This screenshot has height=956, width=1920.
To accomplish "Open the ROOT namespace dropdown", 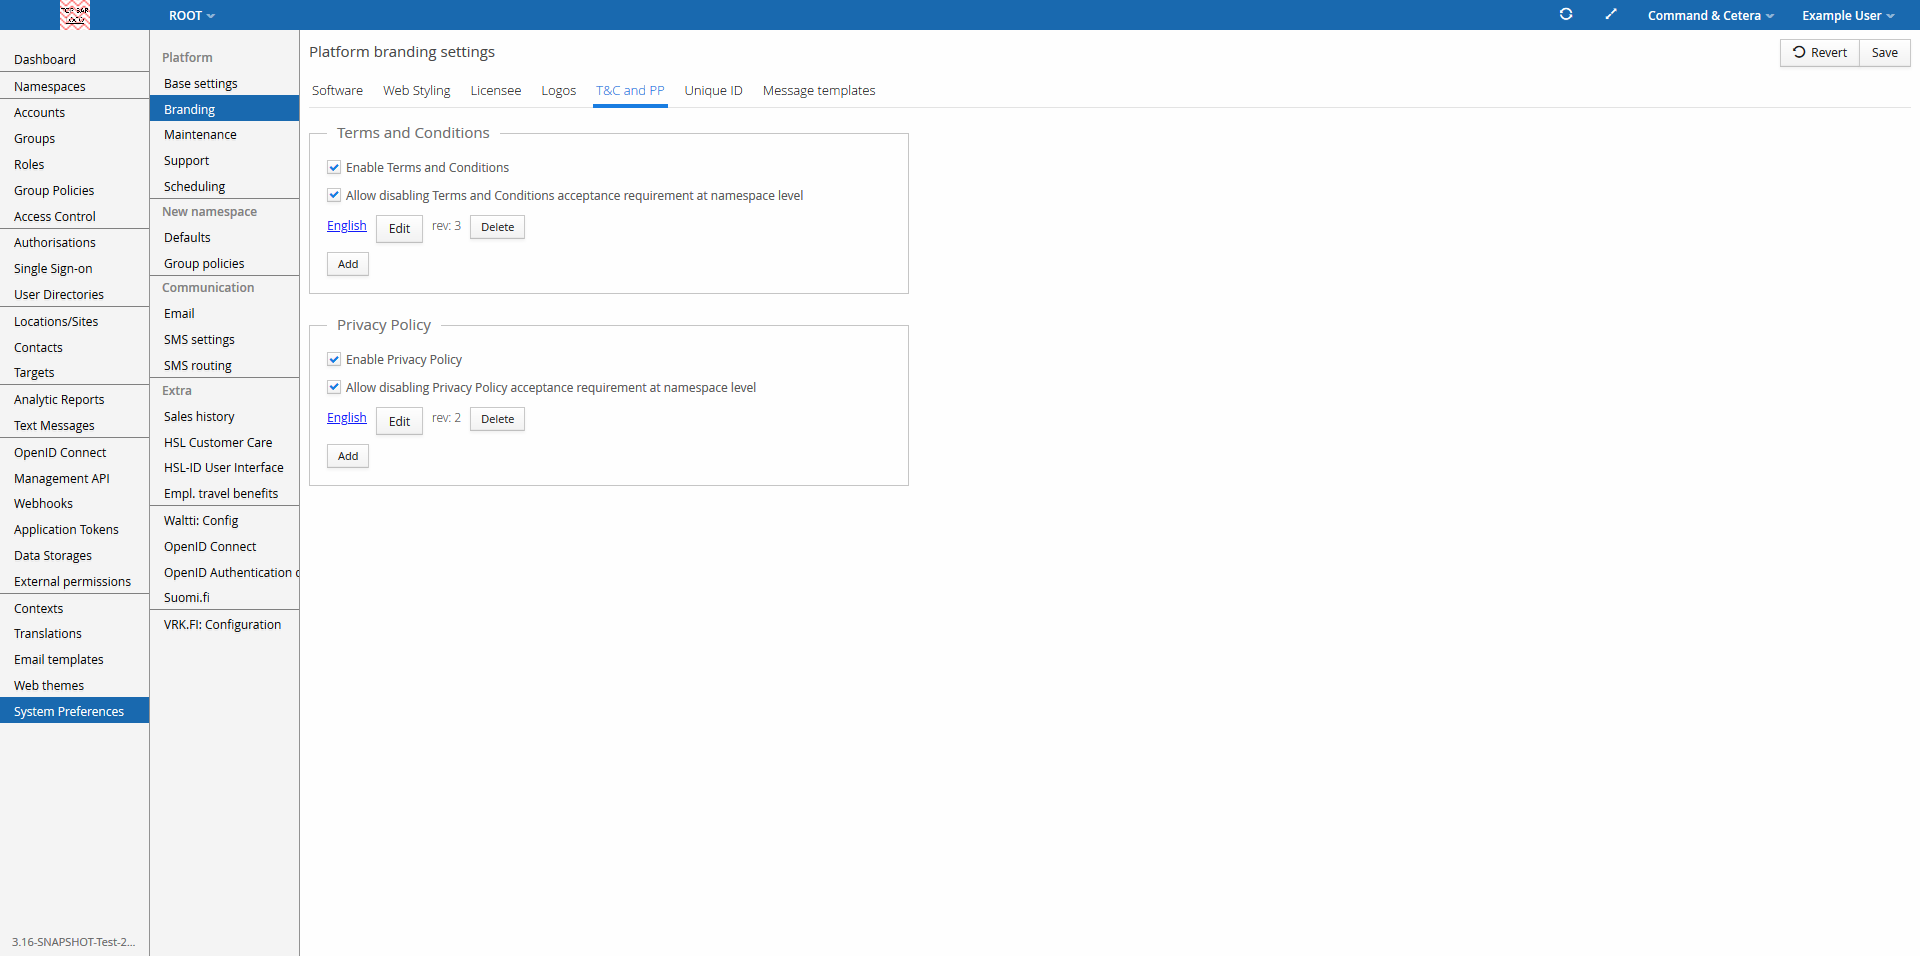I will [x=191, y=16].
